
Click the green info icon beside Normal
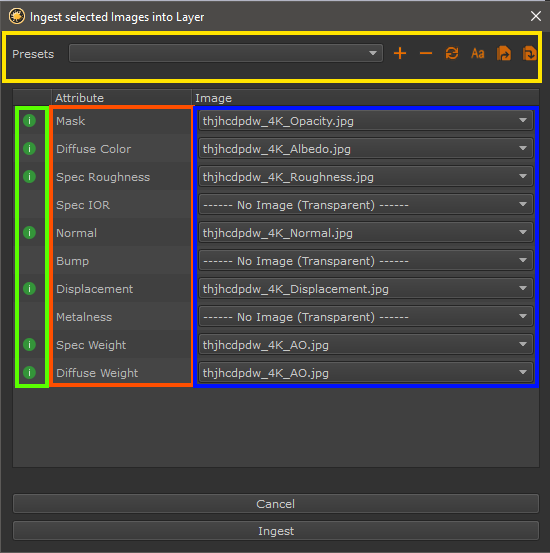29,232
